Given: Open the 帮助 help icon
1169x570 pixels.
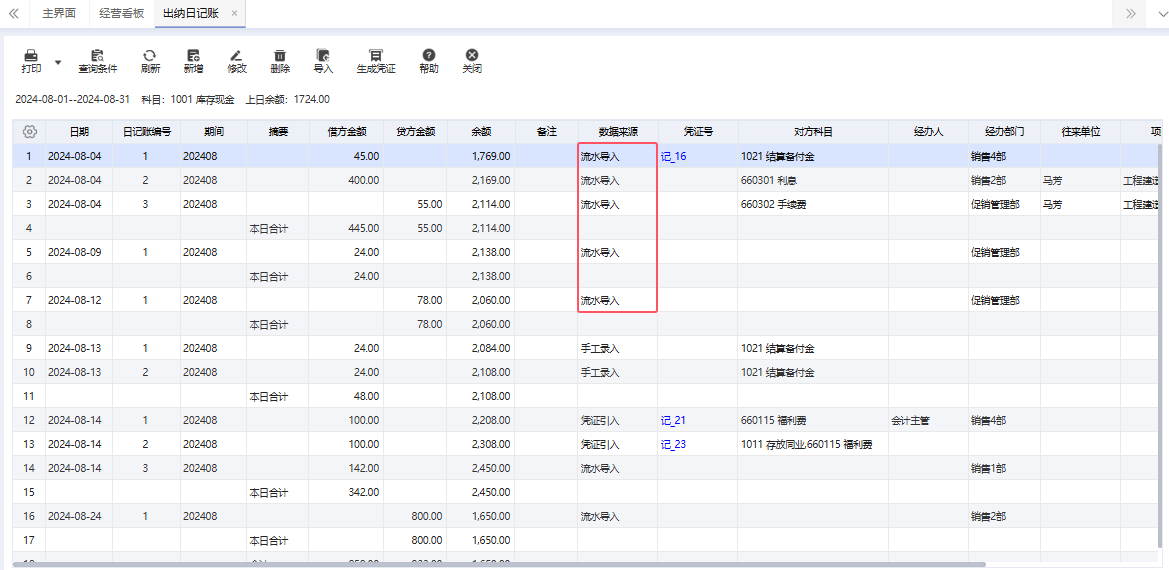Looking at the screenshot, I should tap(429, 57).
